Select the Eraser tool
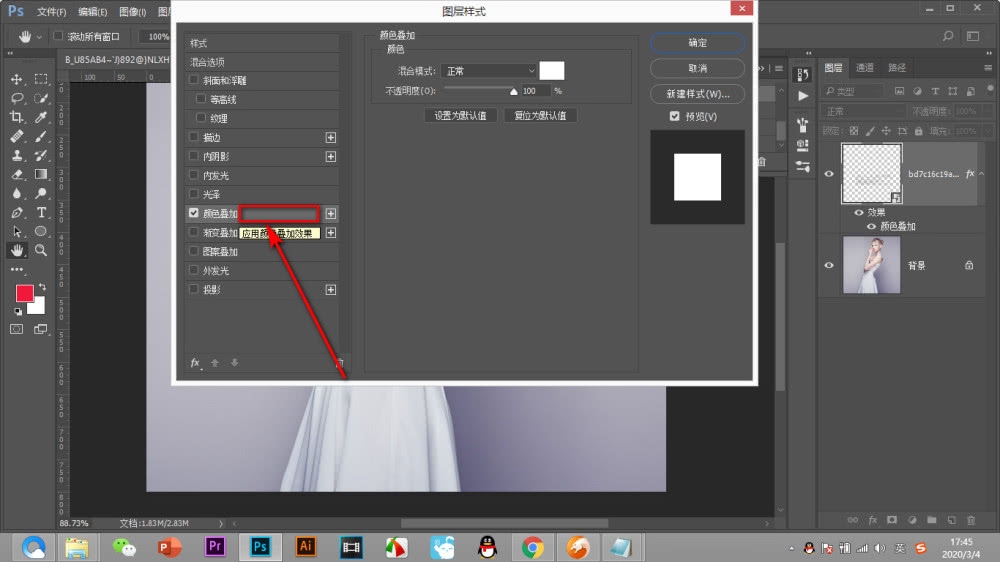Viewport: 1000px width, 562px height. click(17, 174)
